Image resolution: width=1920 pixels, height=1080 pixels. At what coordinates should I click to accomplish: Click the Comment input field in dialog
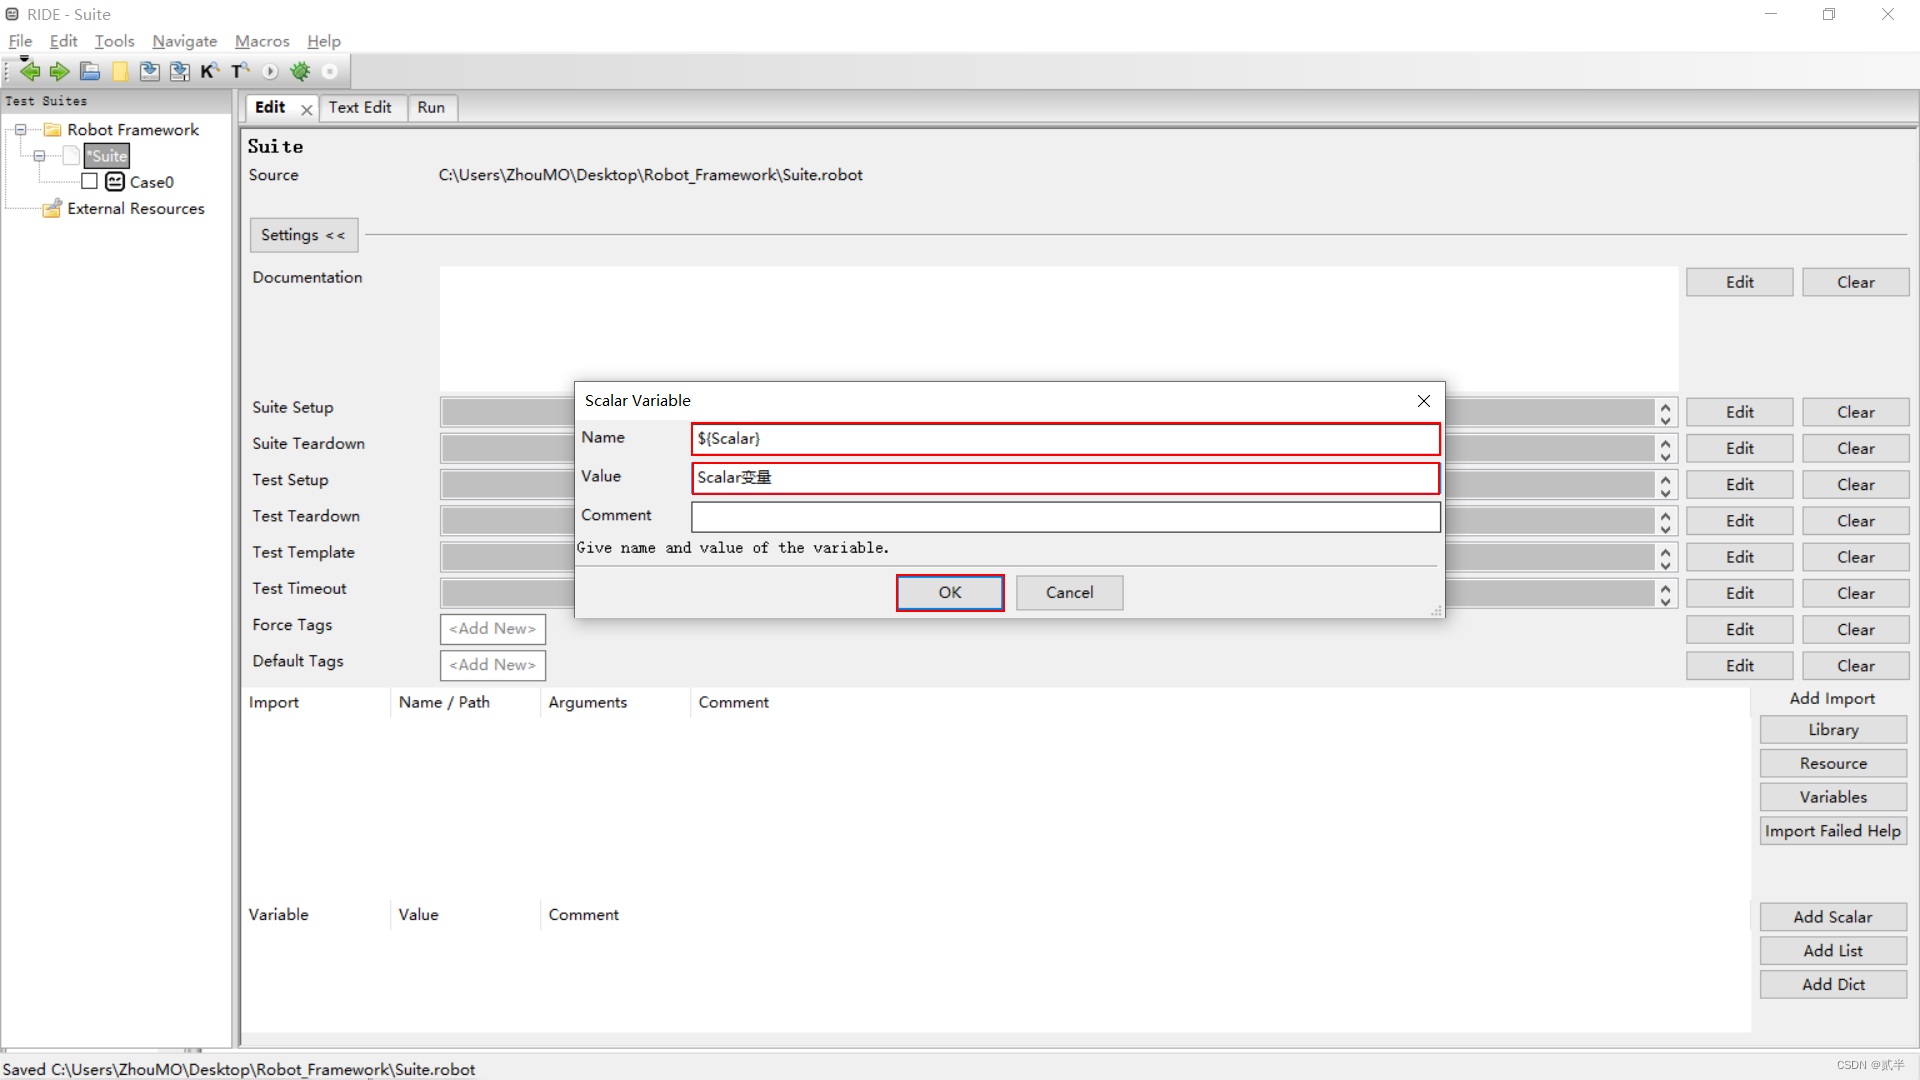[x=1065, y=516]
